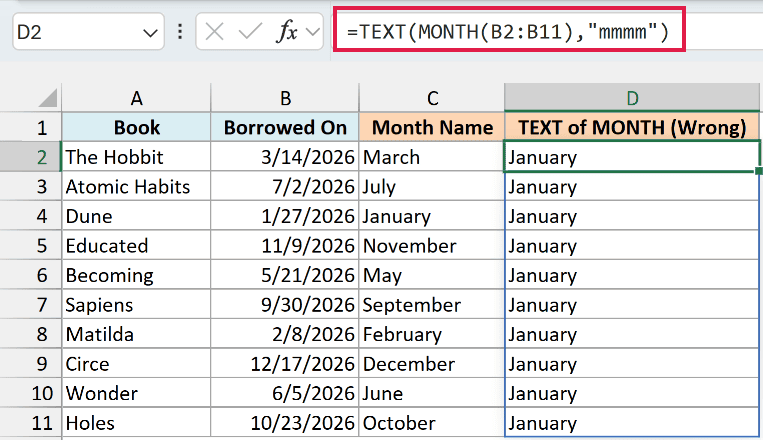Select January cell in row 2, column D
Image resolution: width=763 pixels, height=440 pixels.
pyautogui.click(x=632, y=157)
